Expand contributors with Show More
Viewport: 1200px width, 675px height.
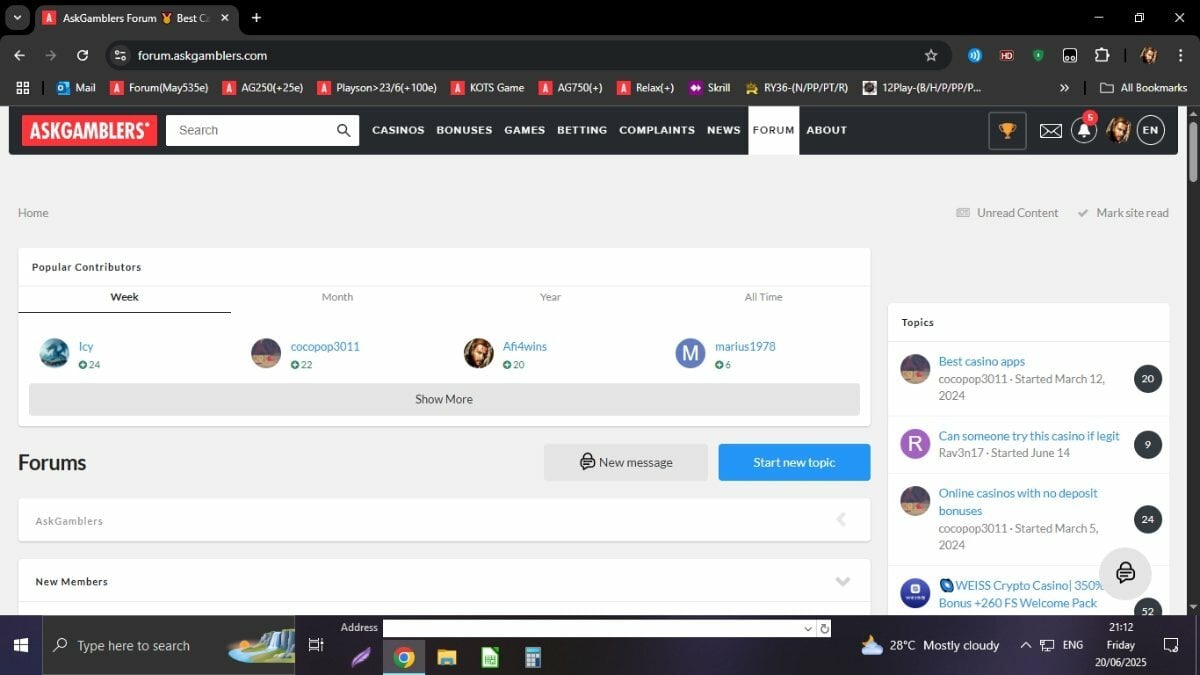click(x=444, y=399)
